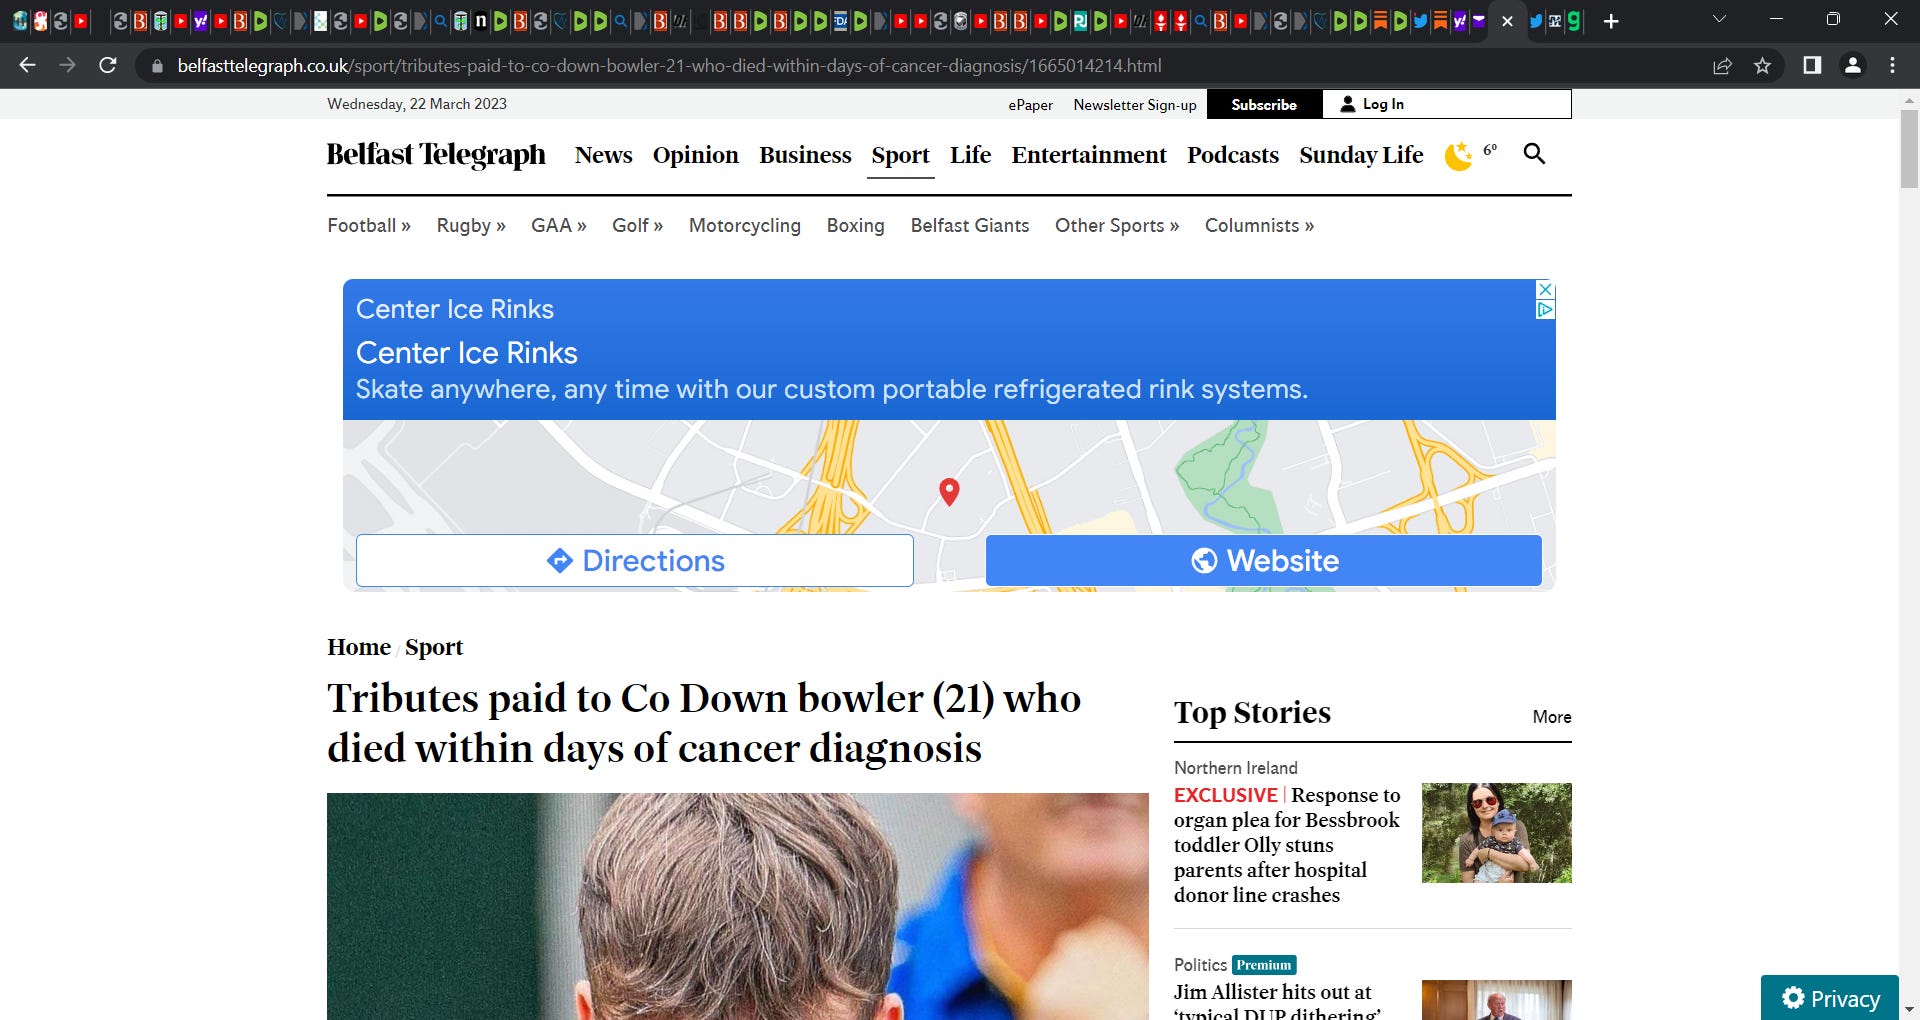Get Directions to Center Ice Rinks
Image resolution: width=1920 pixels, height=1020 pixels.
coord(635,560)
